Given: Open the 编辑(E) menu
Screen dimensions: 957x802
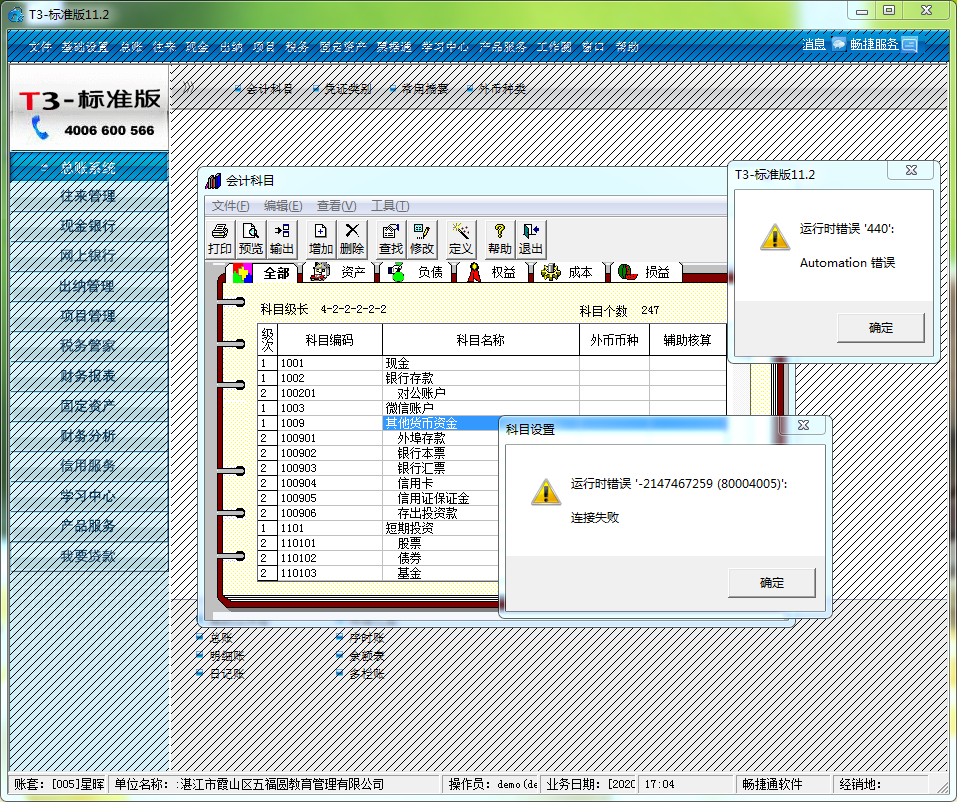Looking at the screenshot, I should (283, 206).
